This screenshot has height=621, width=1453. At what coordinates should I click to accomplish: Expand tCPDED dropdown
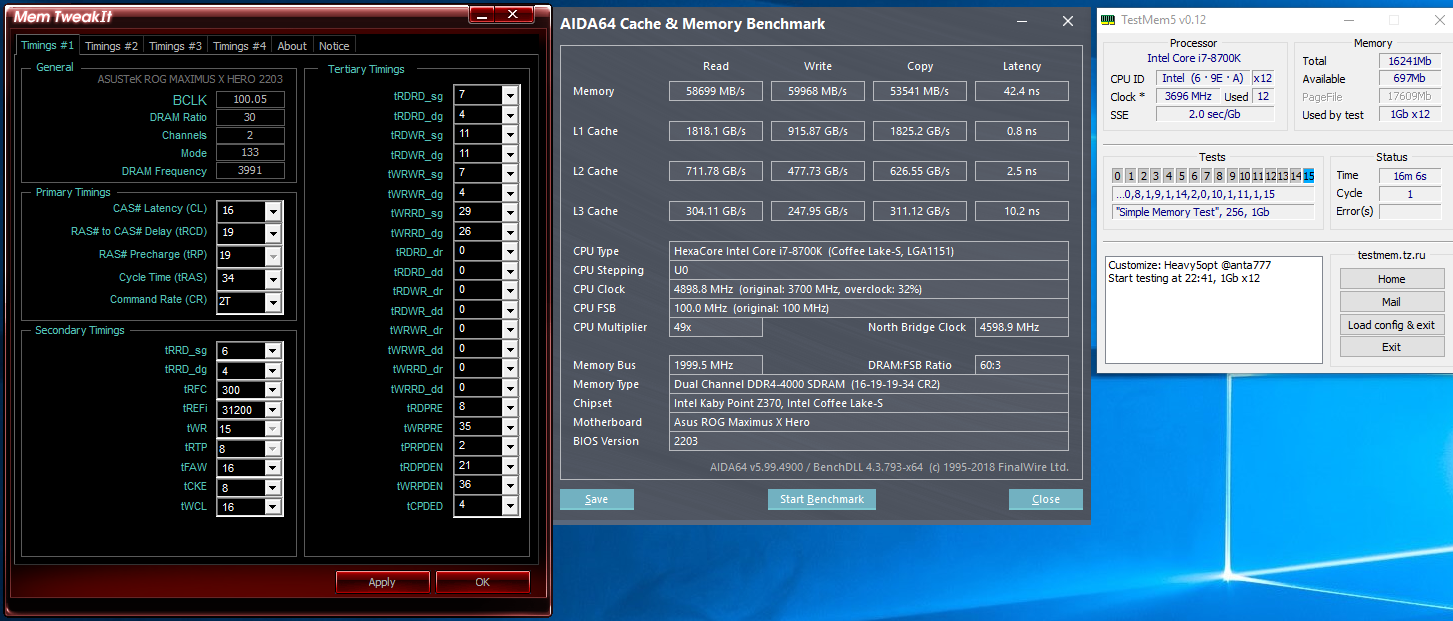(510, 505)
